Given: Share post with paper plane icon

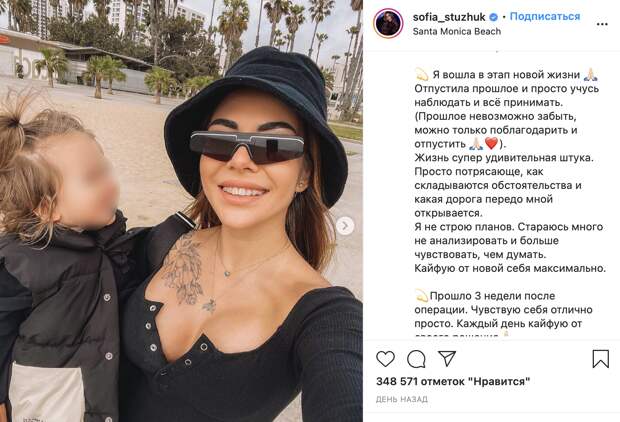Looking at the screenshot, I should tap(447, 358).
